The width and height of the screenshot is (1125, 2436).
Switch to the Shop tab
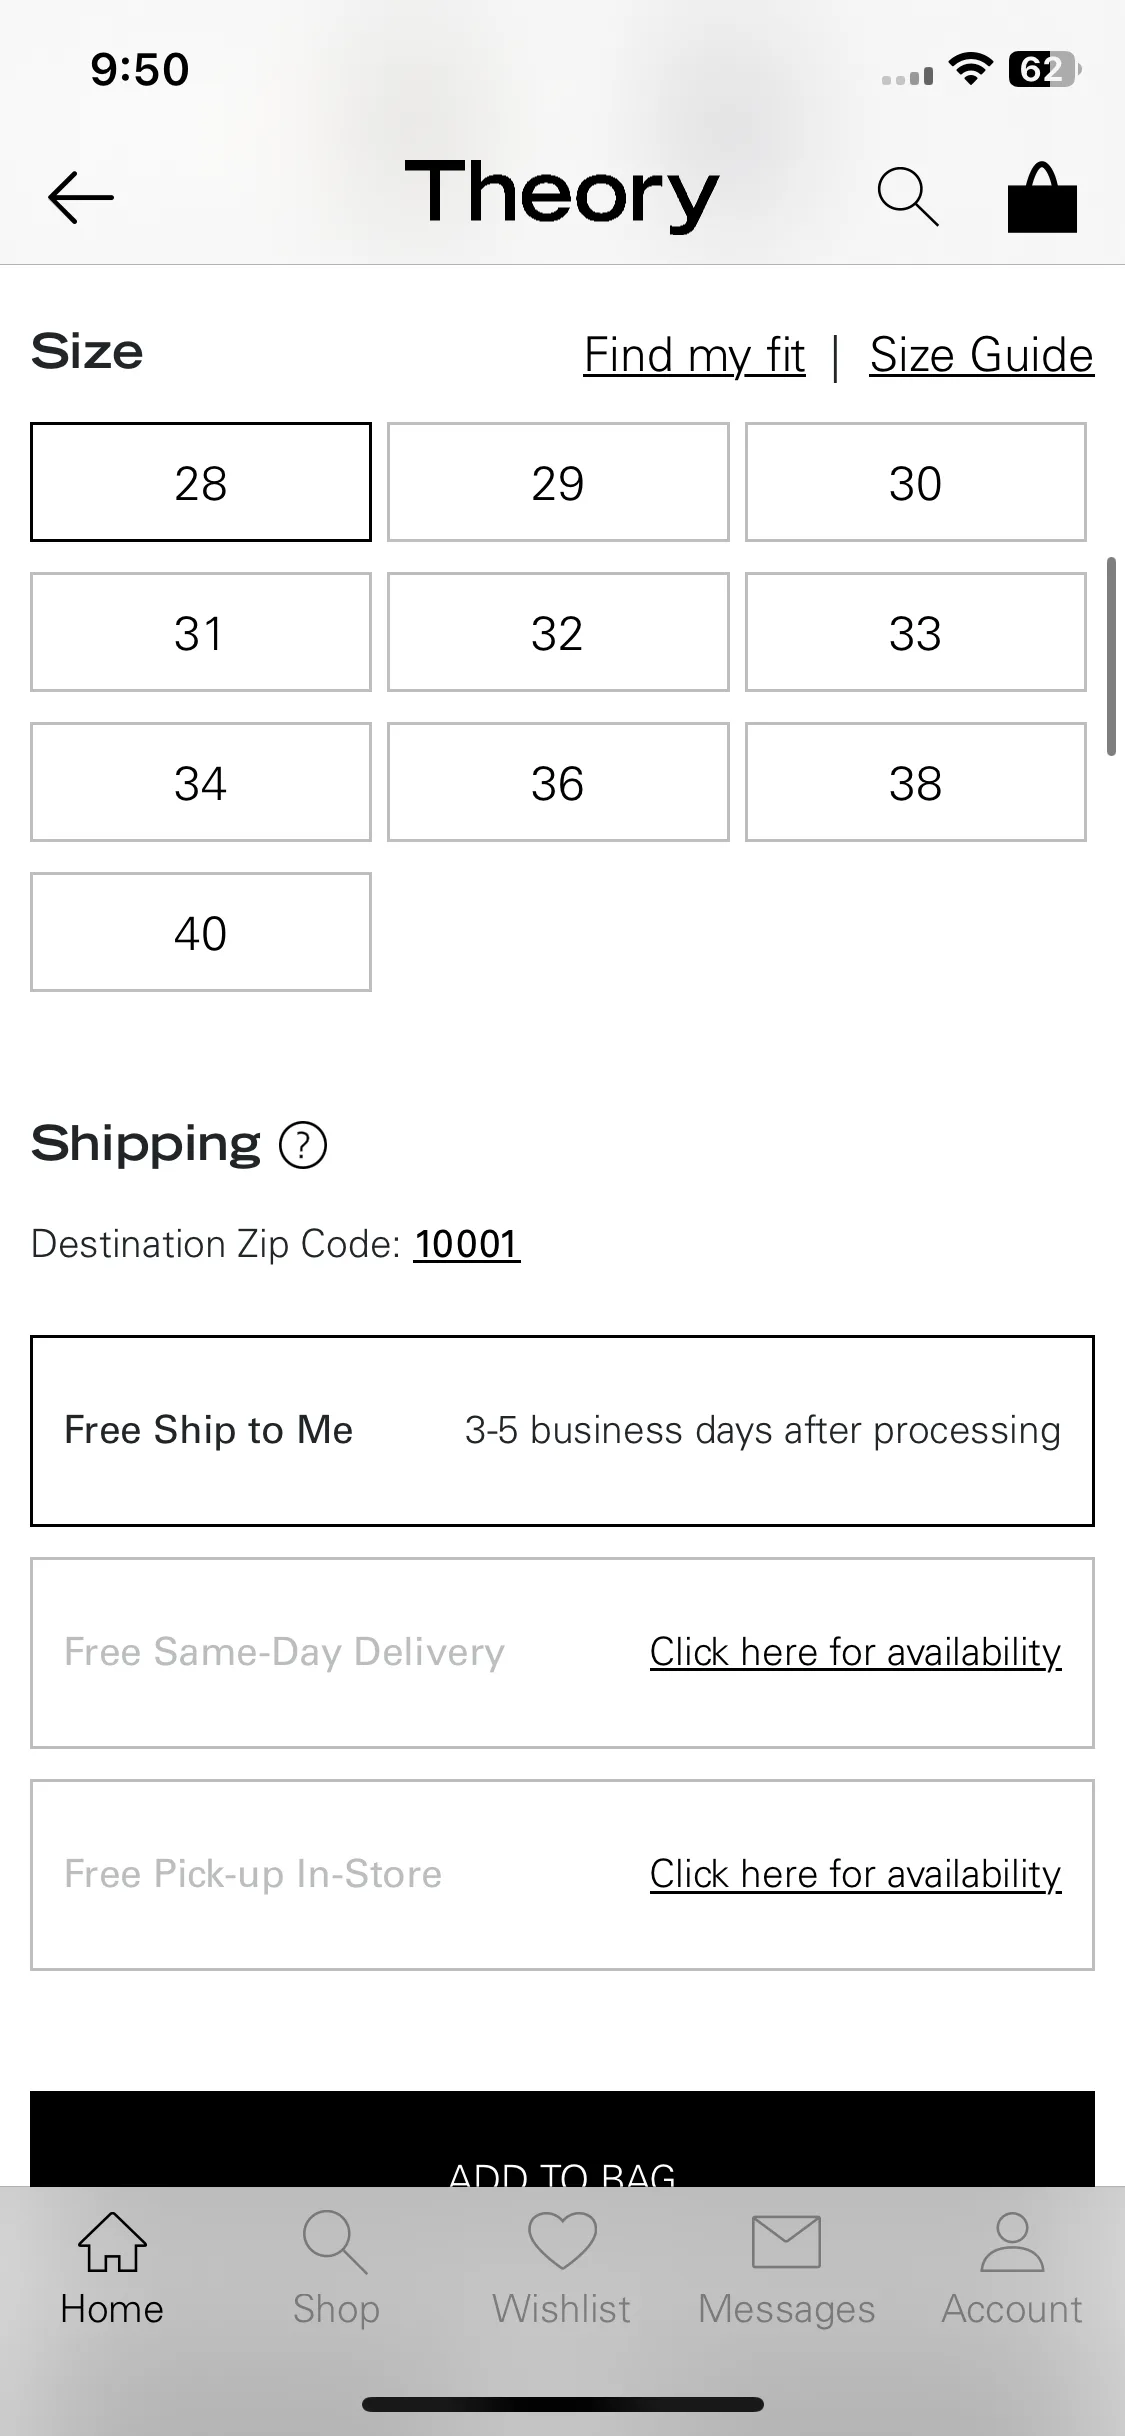(336, 2269)
